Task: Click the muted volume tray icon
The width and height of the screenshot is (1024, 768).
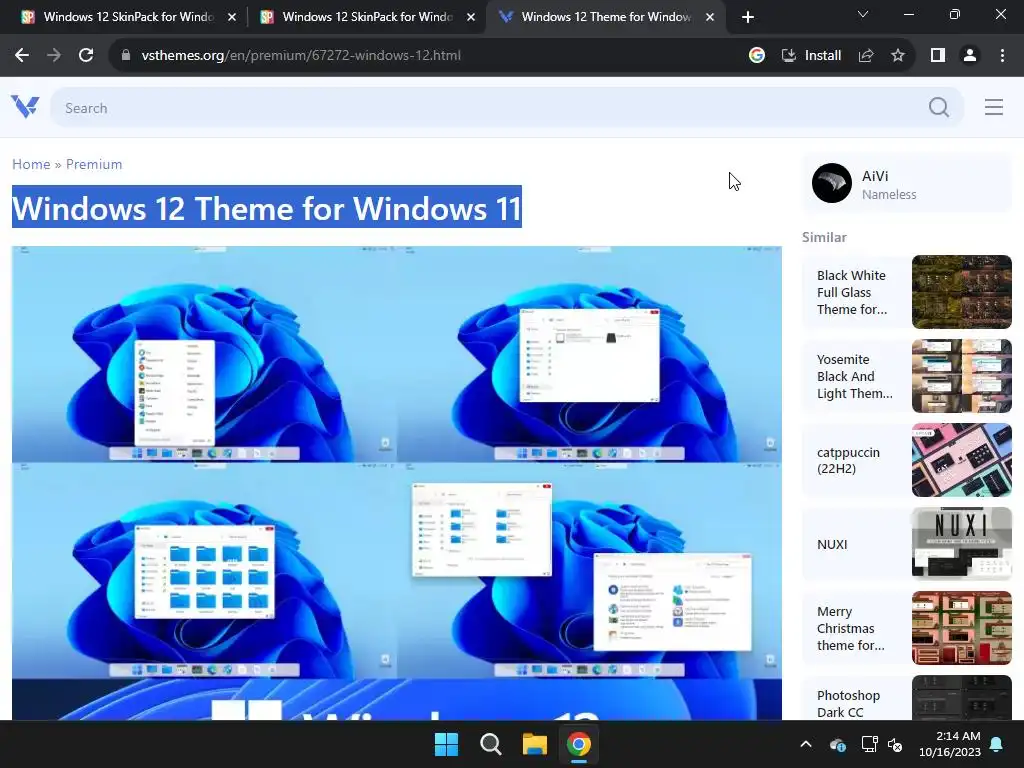Action: tap(895, 744)
